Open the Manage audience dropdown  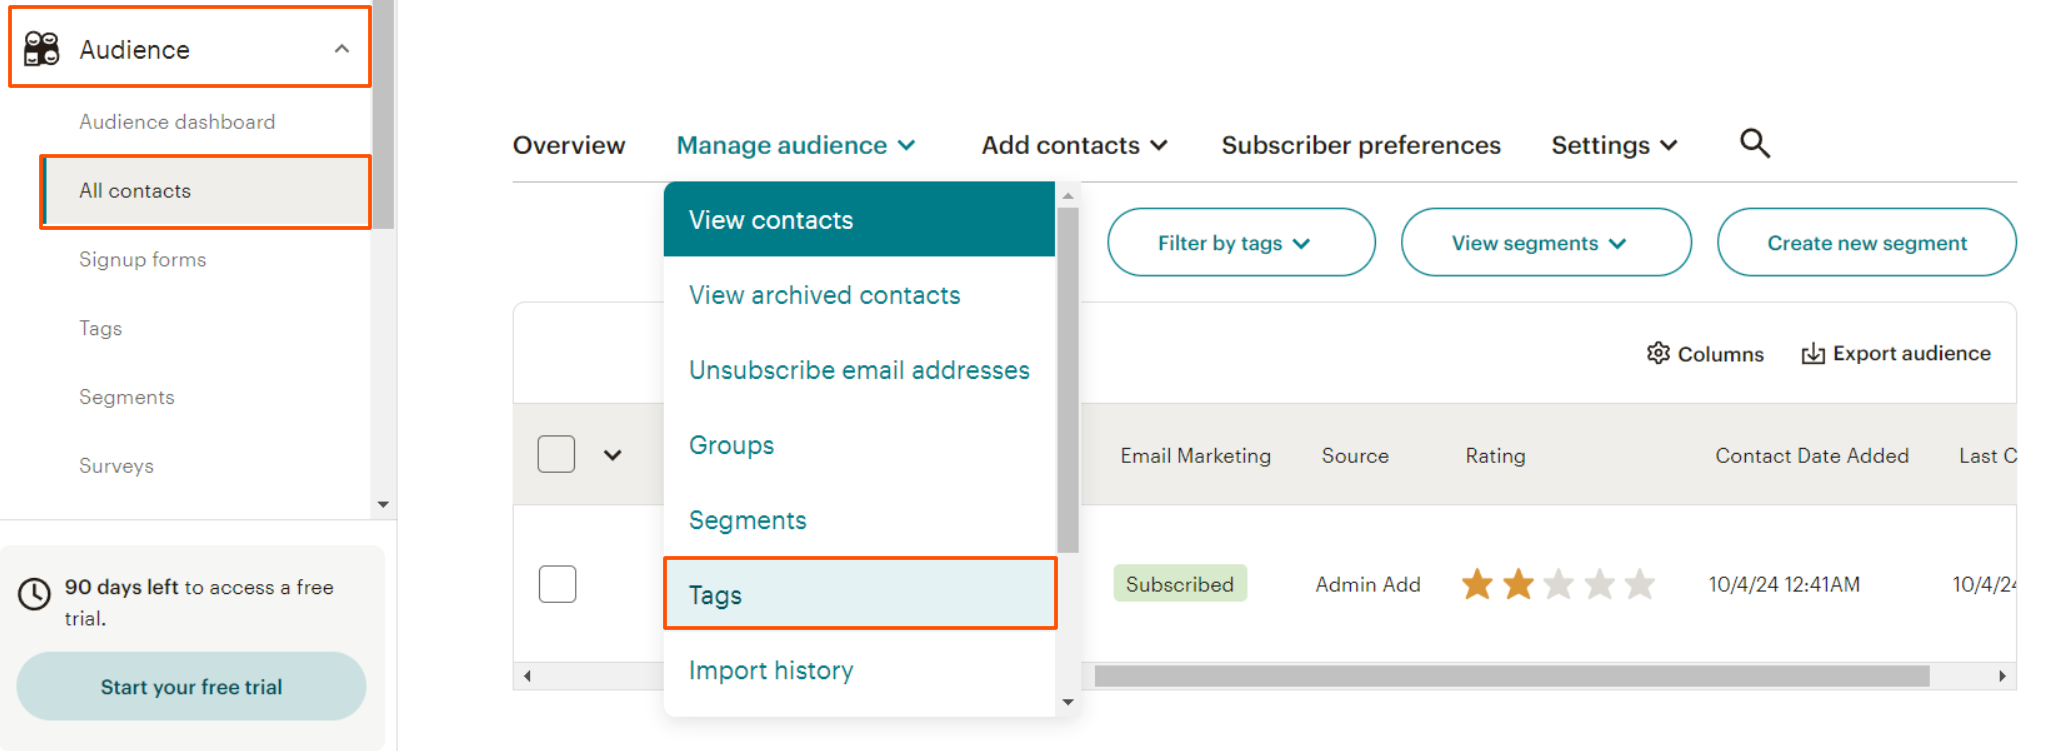[796, 146]
